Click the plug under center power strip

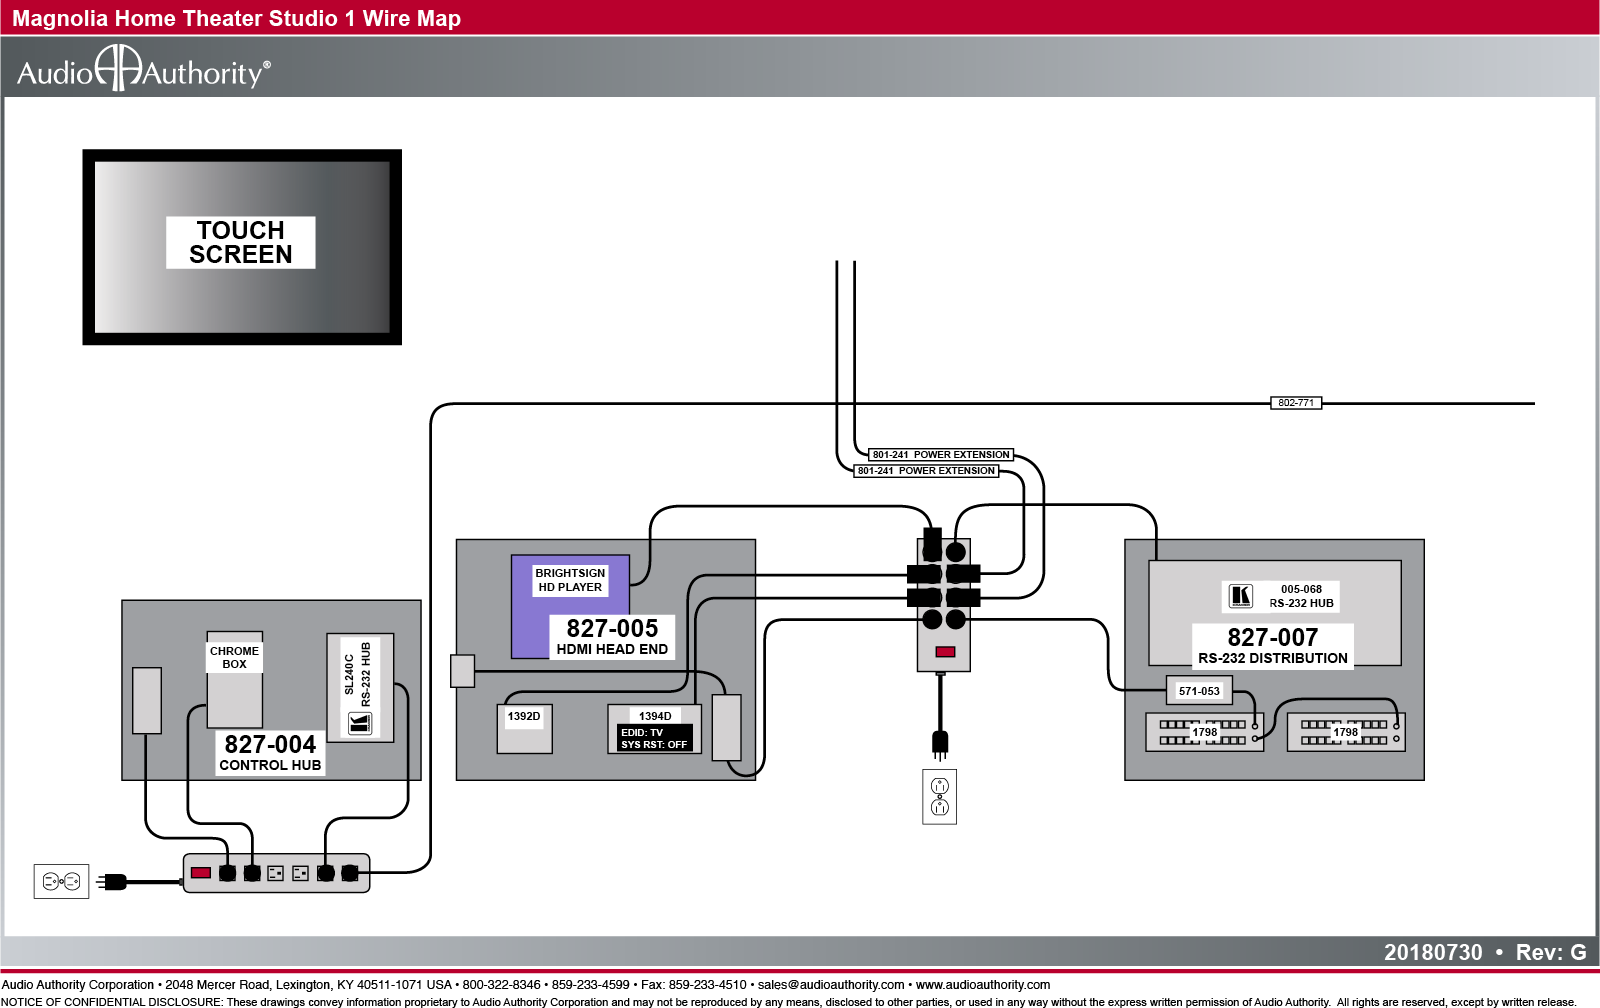point(940,745)
